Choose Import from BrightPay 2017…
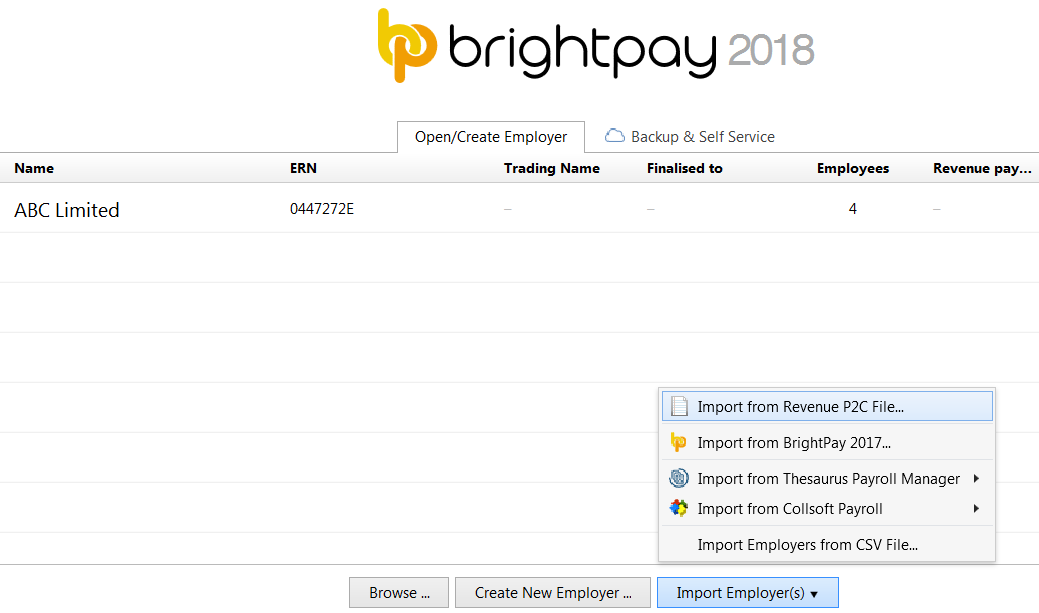This screenshot has width=1039, height=613. (x=827, y=442)
